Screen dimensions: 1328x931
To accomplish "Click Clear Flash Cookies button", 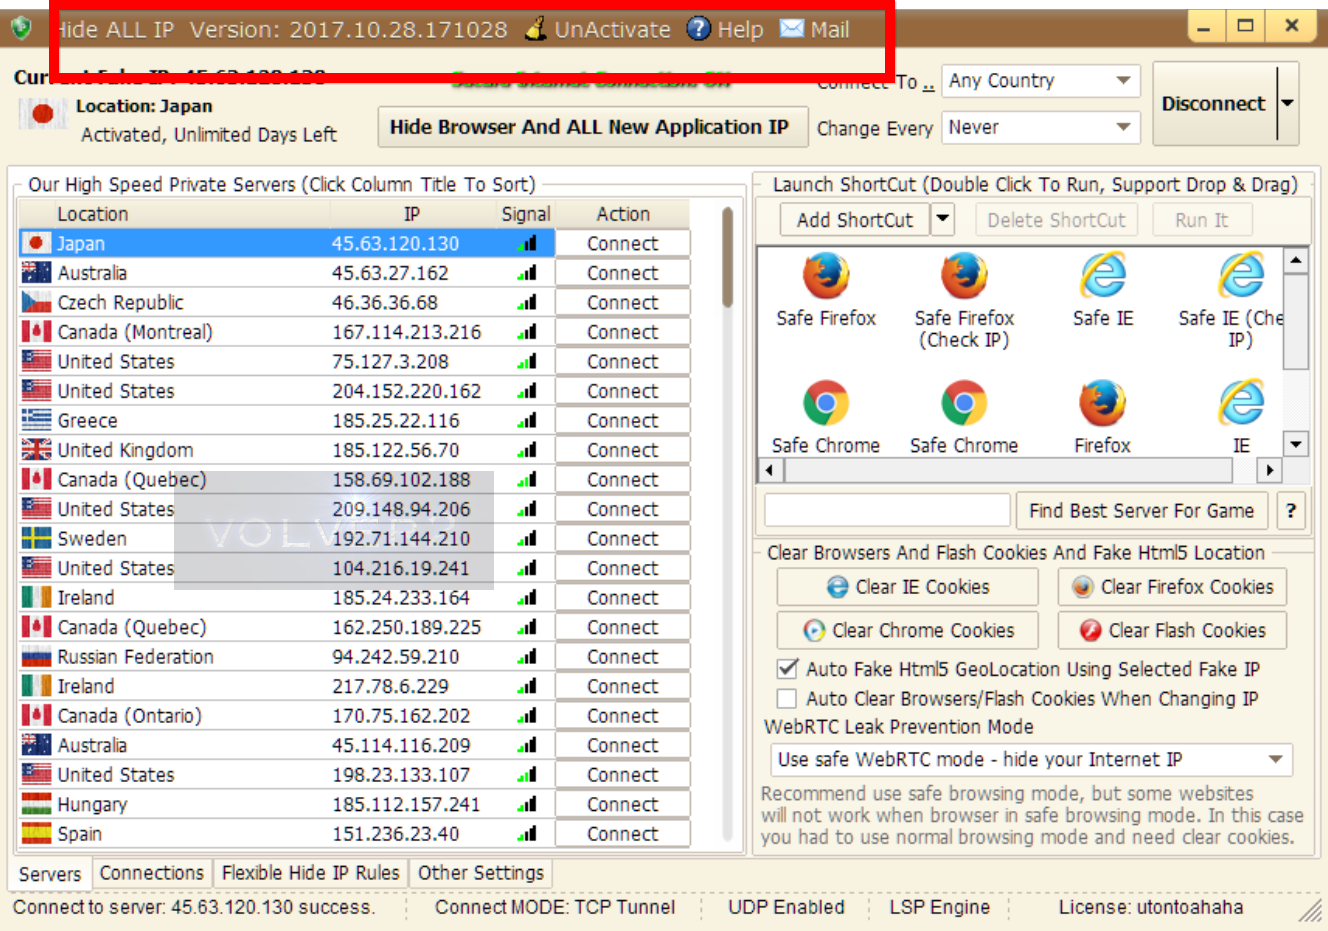I will pos(1172,630).
